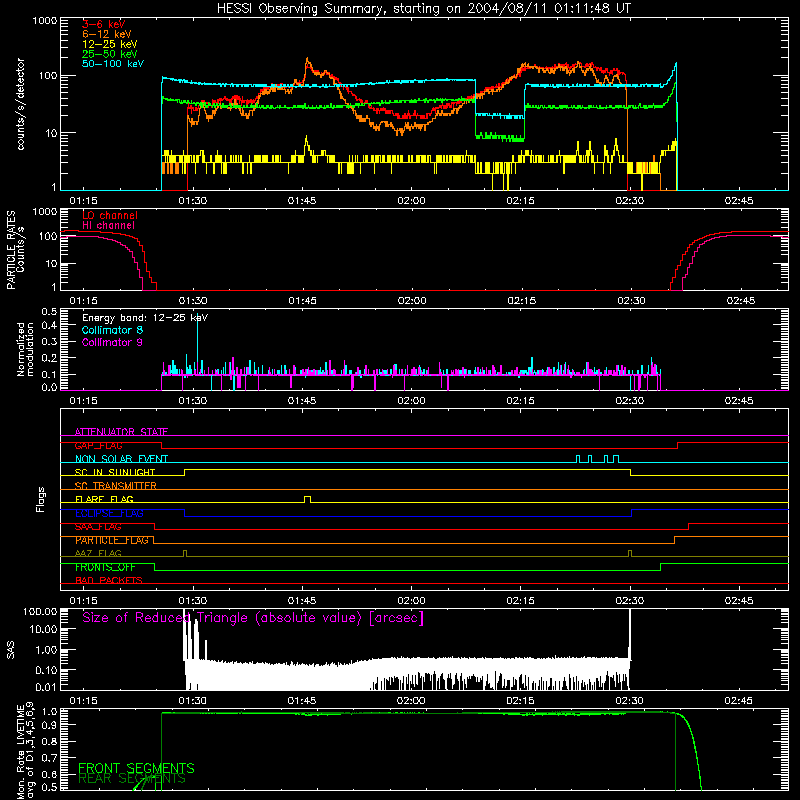Click the SC_IN_SUNLIGHT flag label
The image size is (800, 800).
(x=115, y=472)
